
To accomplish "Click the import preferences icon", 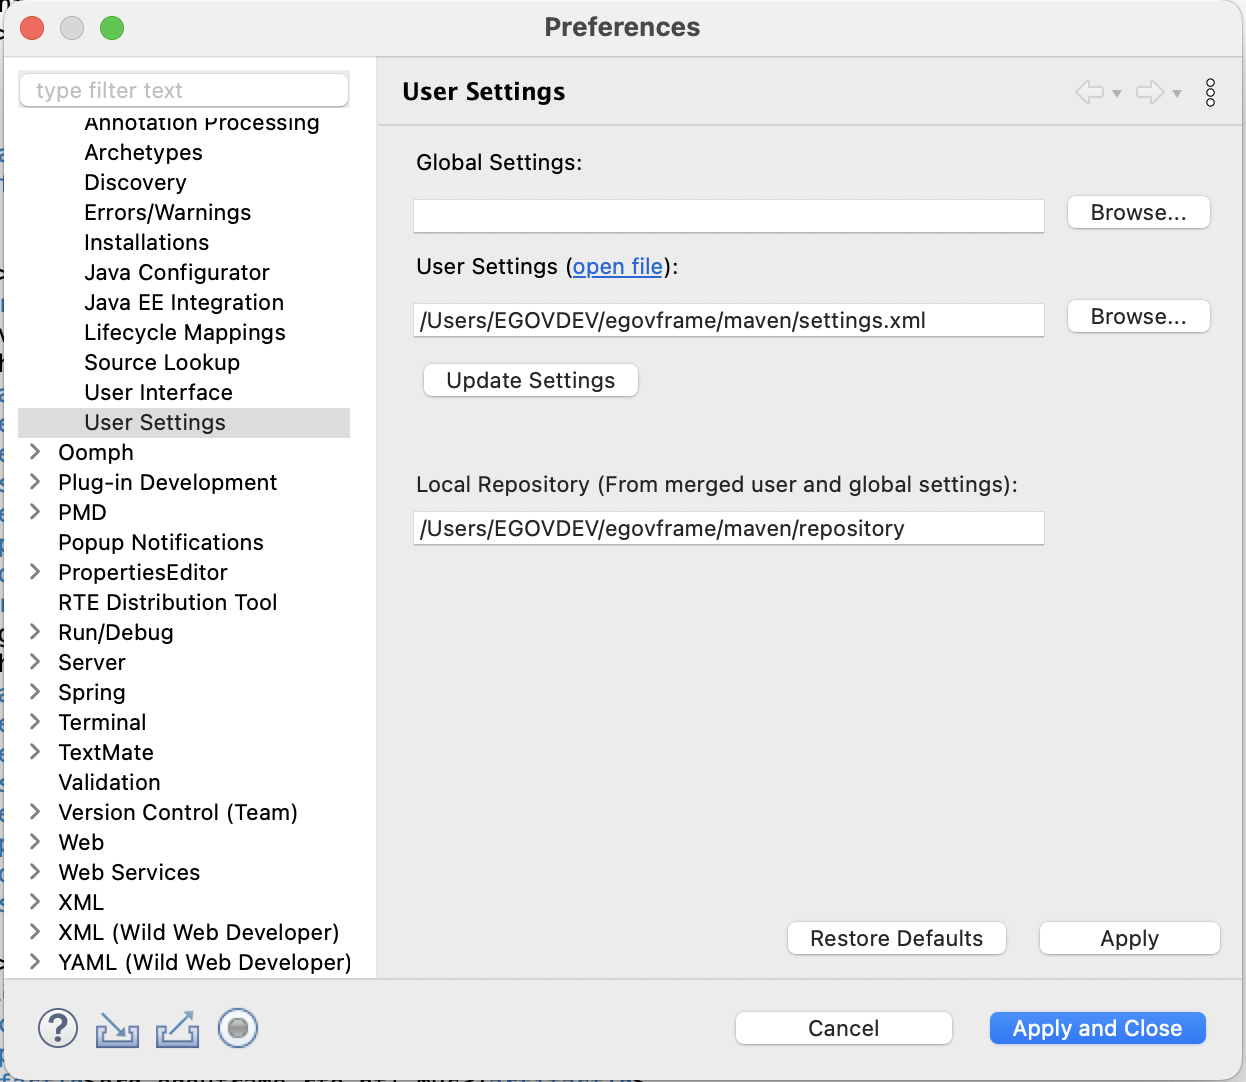I will click(117, 1029).
